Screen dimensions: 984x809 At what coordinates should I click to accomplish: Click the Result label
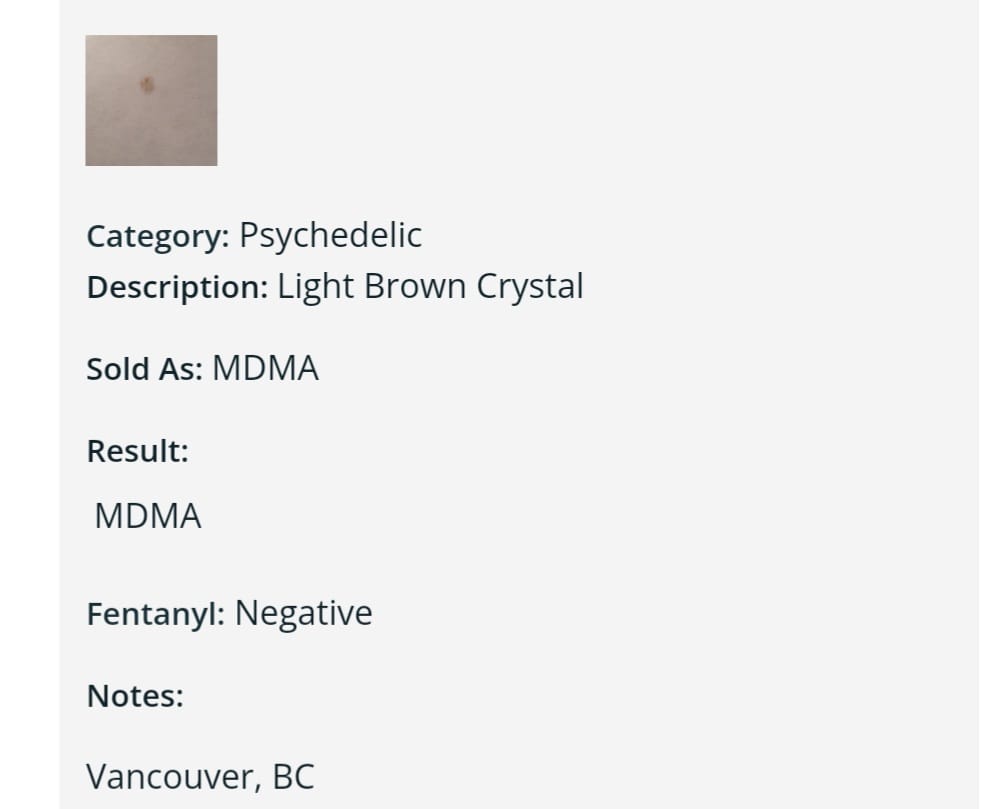137,451
